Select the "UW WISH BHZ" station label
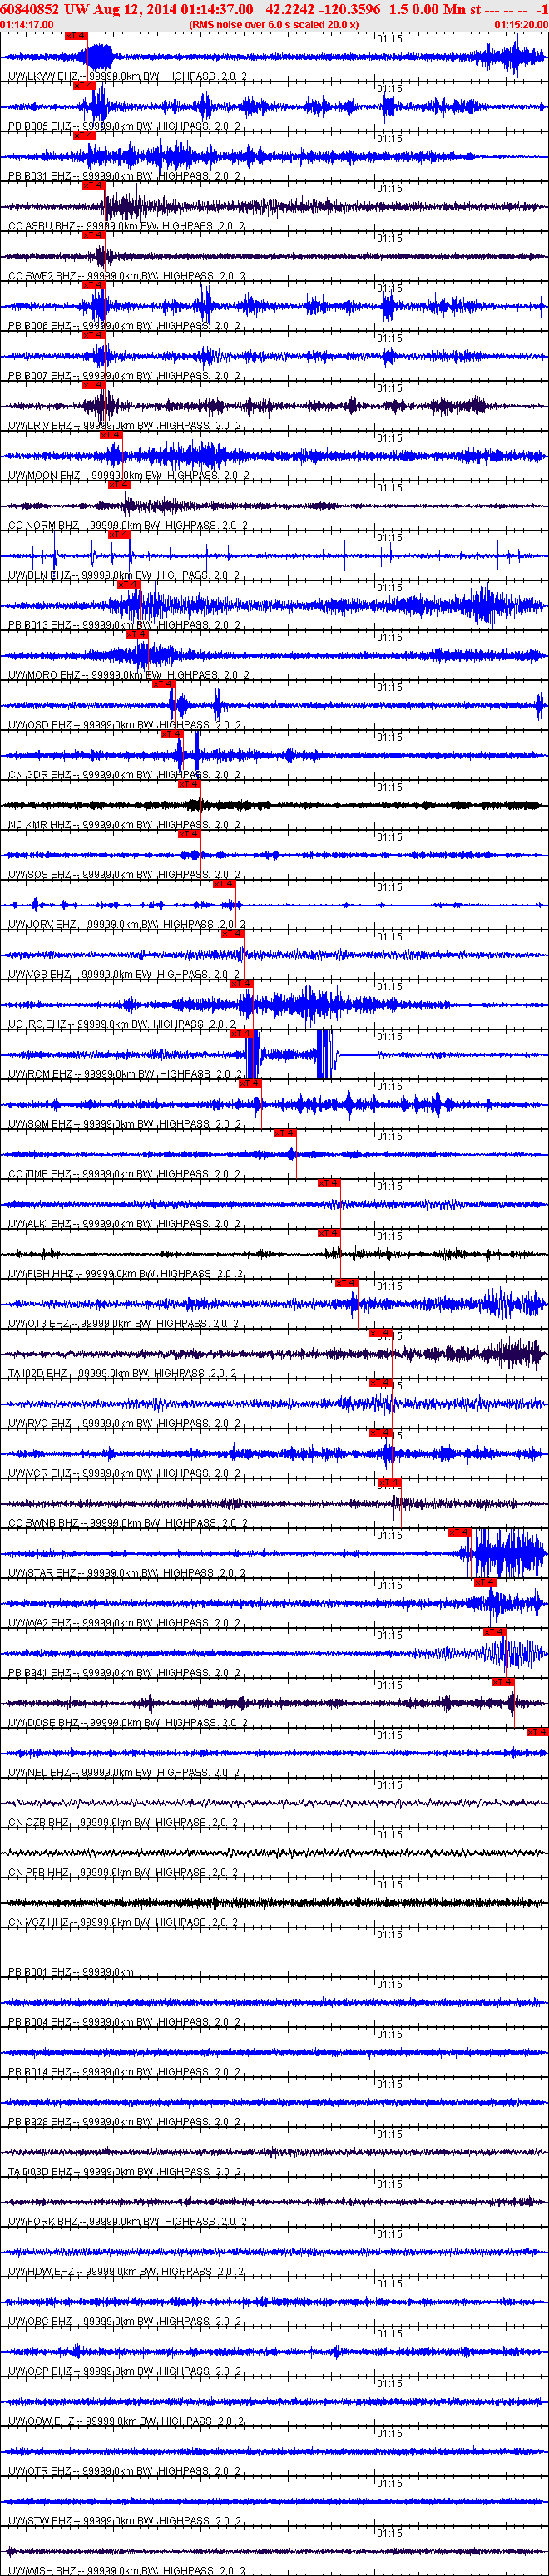Screen dimensions: 549x2576 pos(44,2571)
